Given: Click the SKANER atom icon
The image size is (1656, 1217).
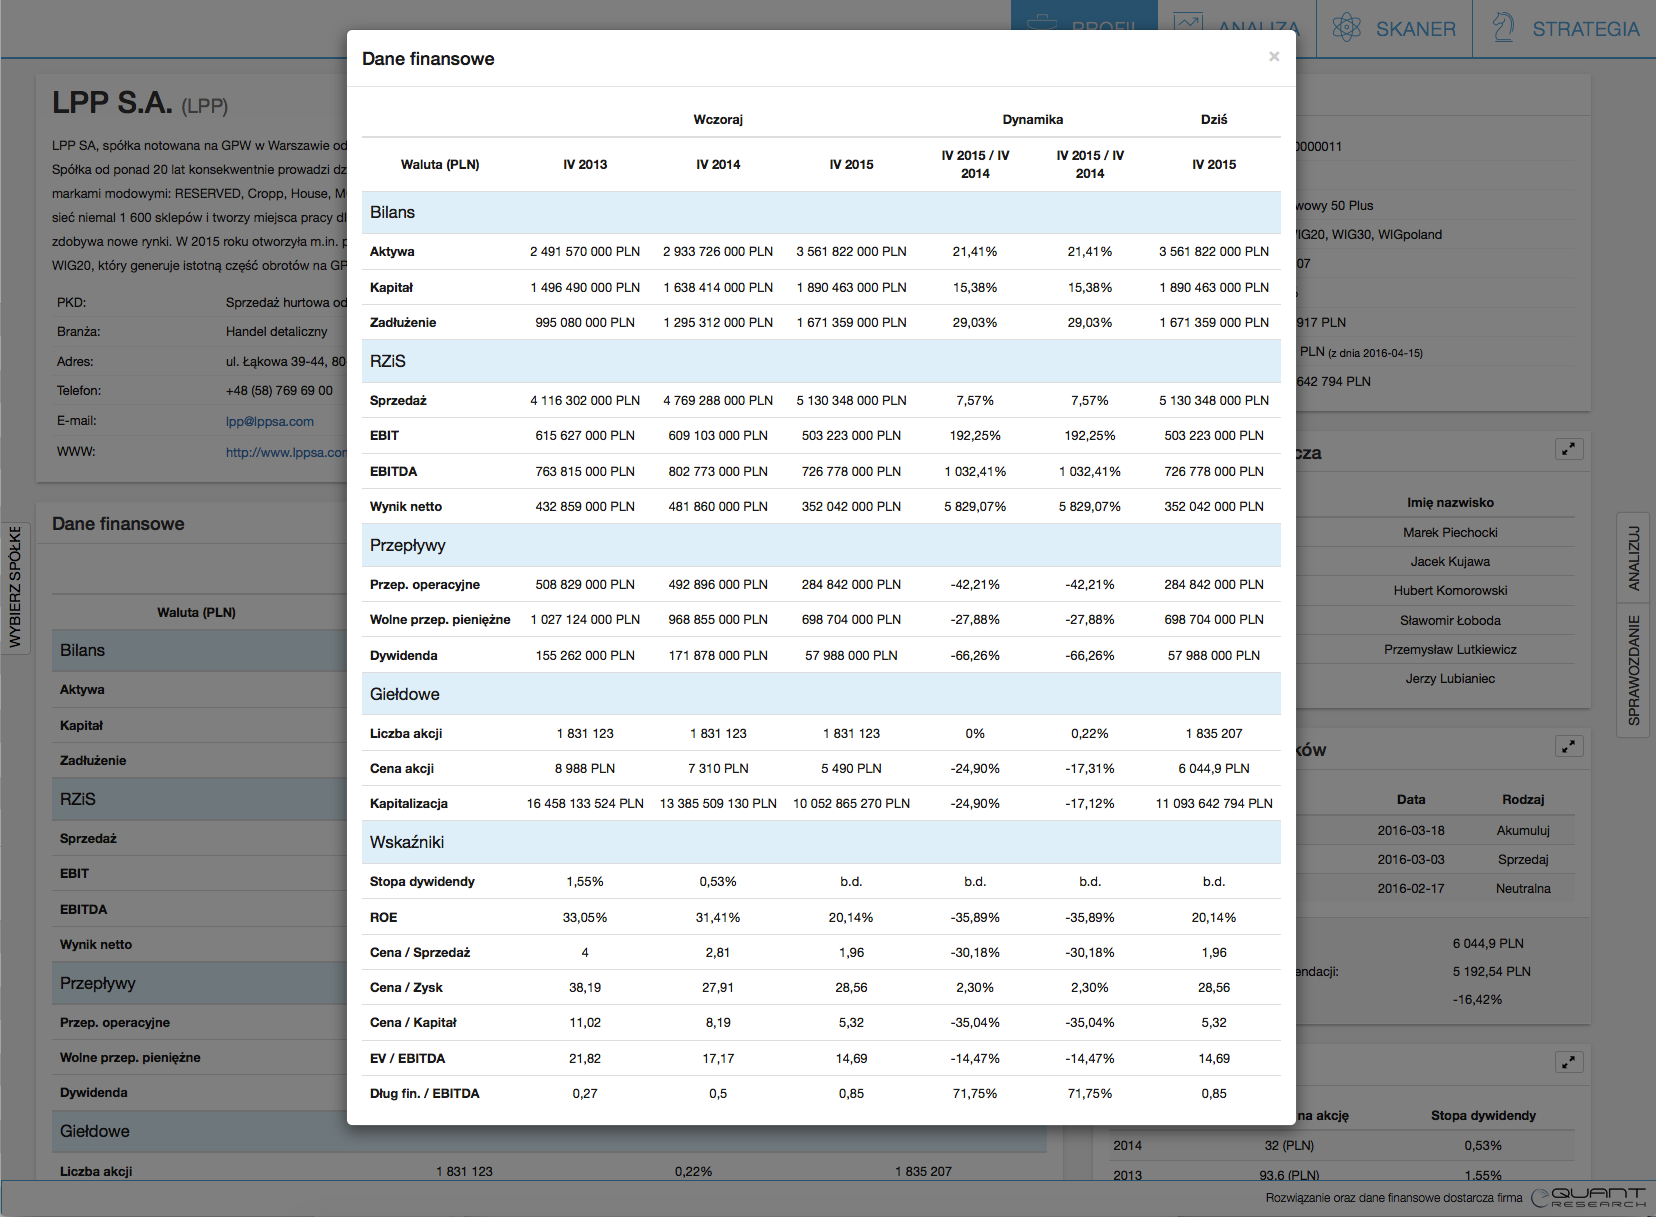Looking at the screenshot, I should pos(1347,27).
